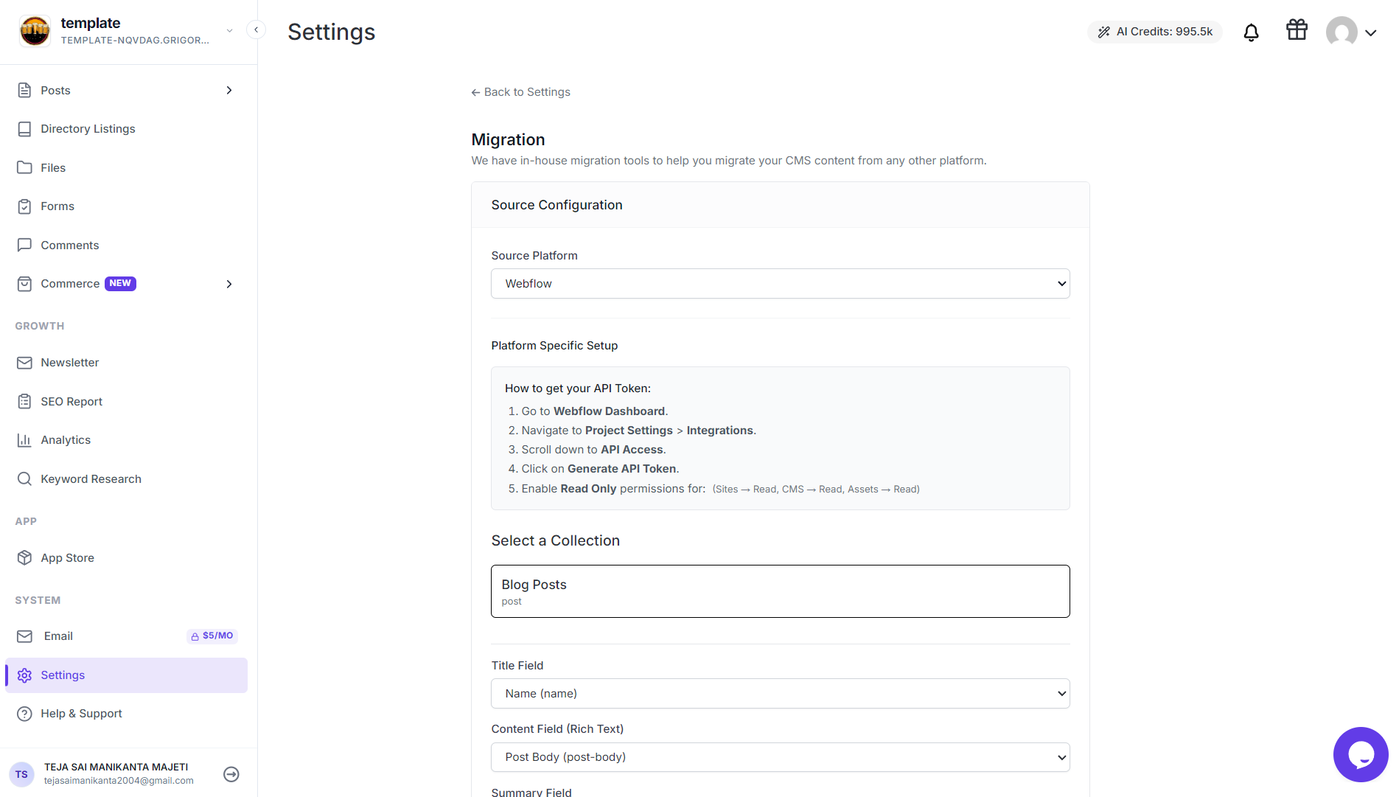The image size is (1399, 797).
Task: Open the Source Platform dropdown
Action: 780,283
